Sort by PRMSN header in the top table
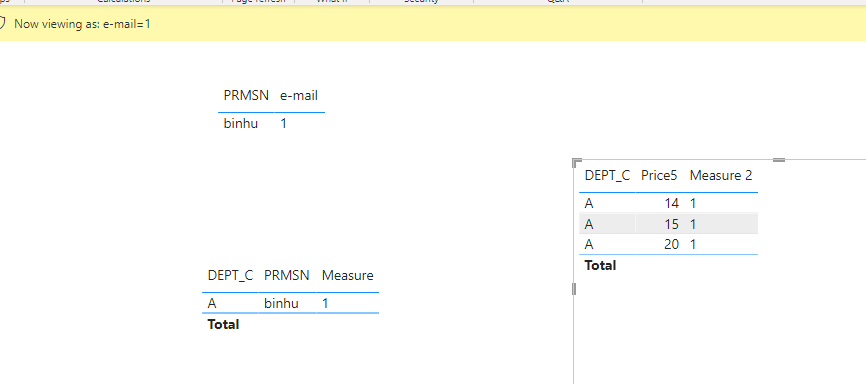The width and height of the screenshot is (866, 384). click(x=246, y=95)
